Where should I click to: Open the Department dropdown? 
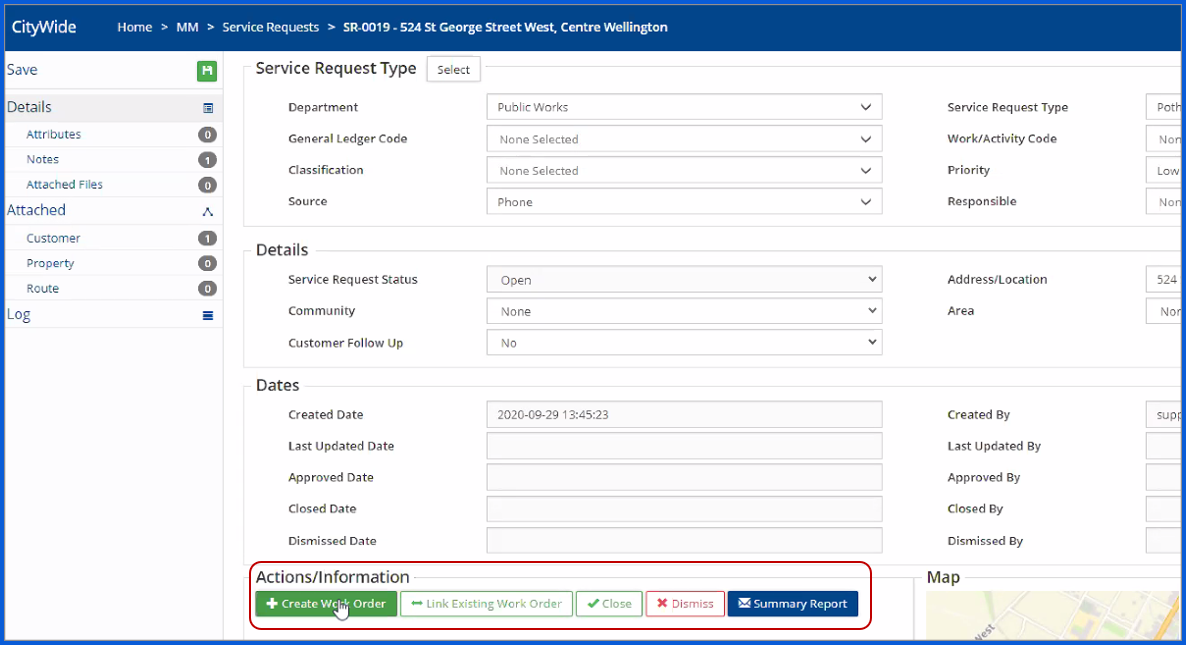click(684, 108)
